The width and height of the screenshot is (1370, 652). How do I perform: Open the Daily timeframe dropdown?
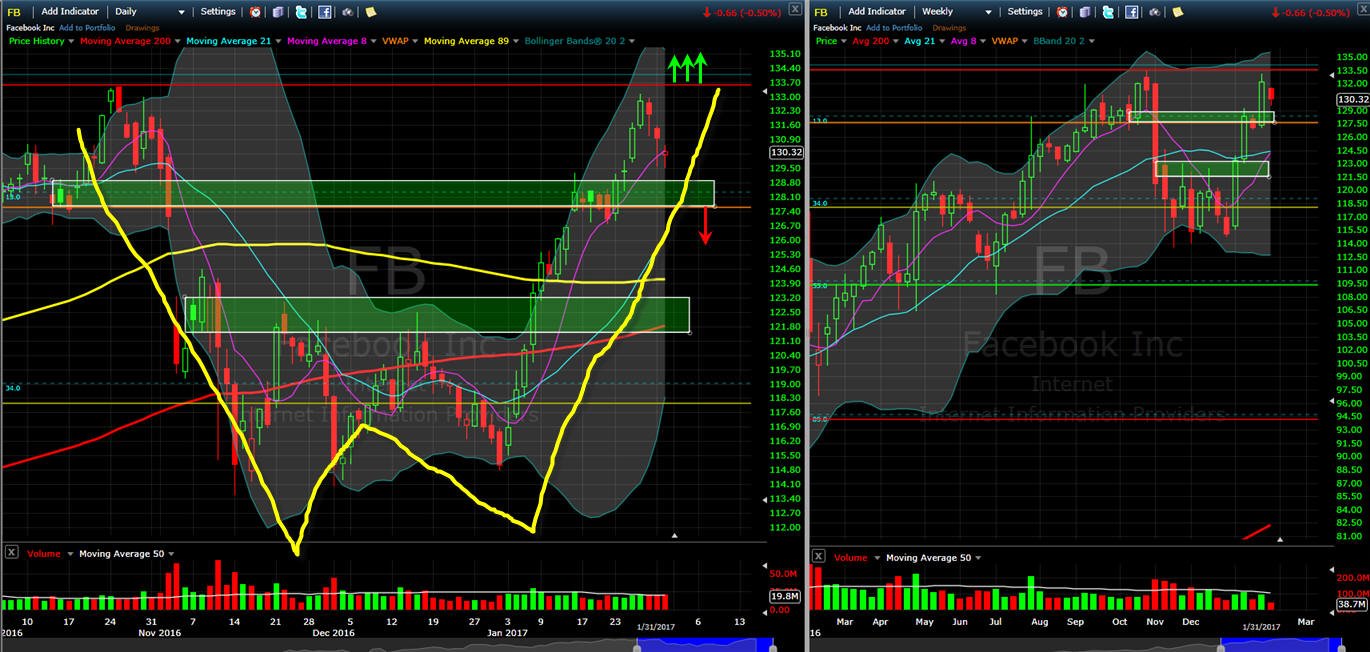point(150,12)
